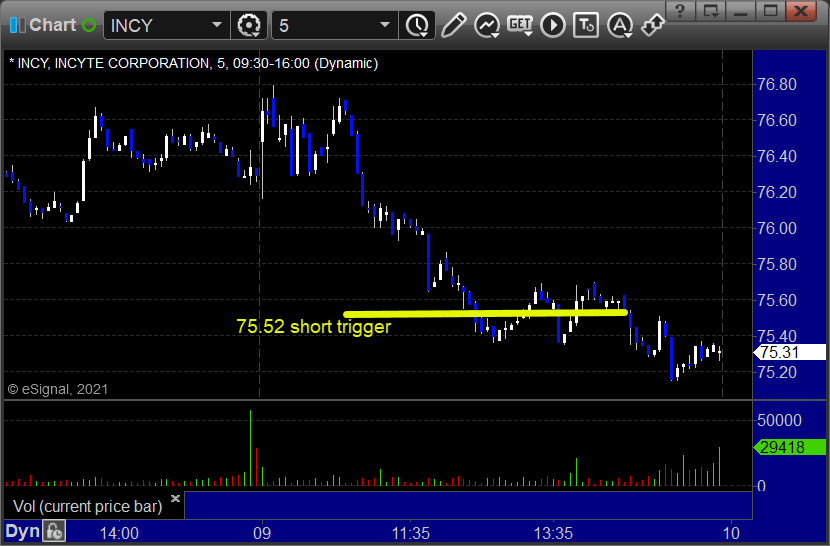Click the 76.80 price axis label

pyautogui.click(x=777, y=84)
